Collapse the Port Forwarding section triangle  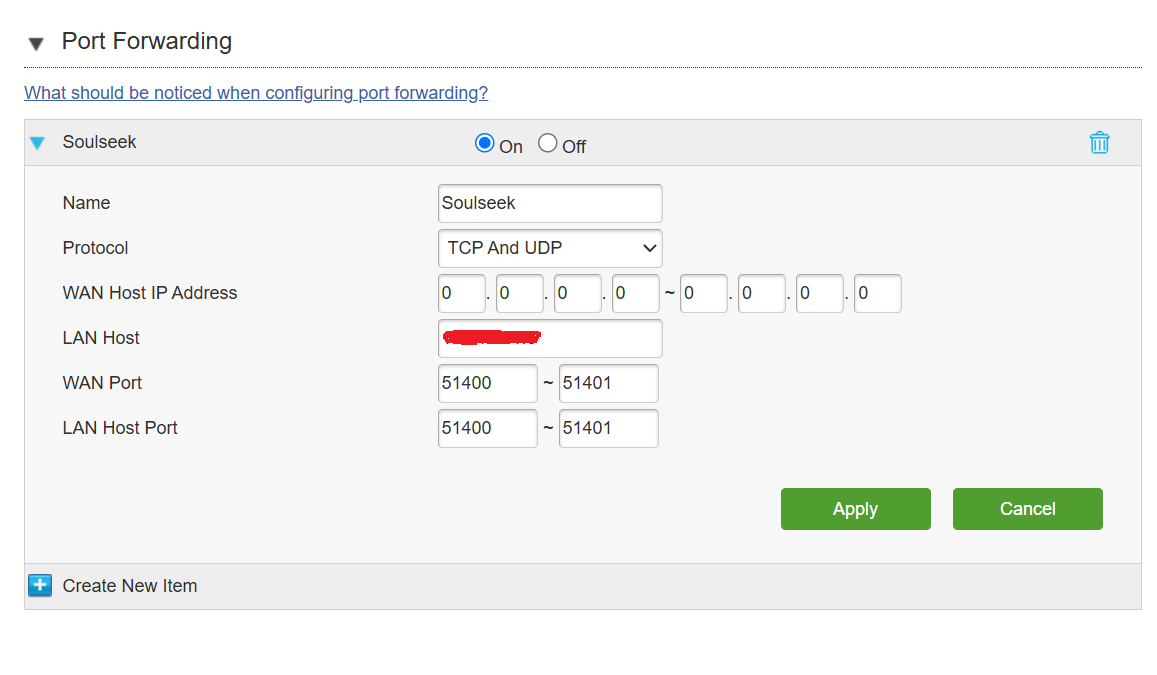[35, 44]
